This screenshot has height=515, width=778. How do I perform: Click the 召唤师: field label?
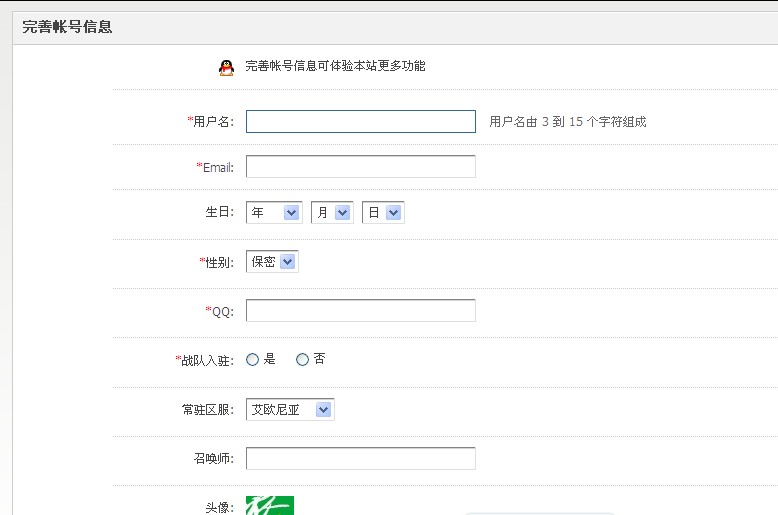pos(214,458)
